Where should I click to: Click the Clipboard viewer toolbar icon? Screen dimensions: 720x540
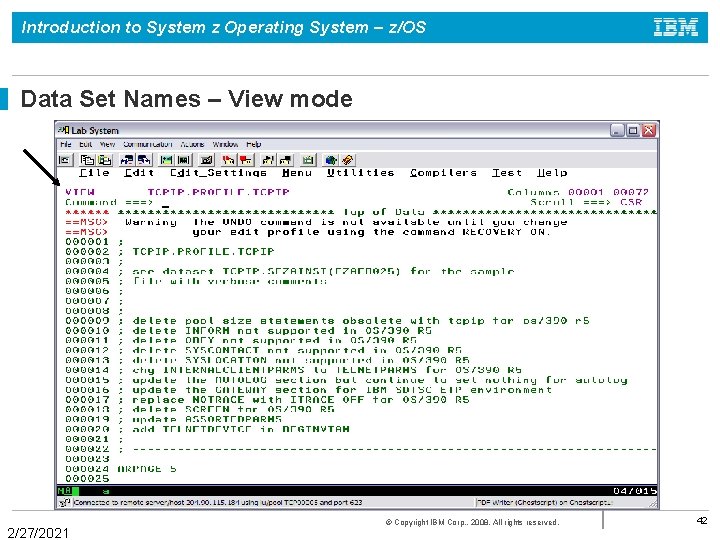coord(308,160)
